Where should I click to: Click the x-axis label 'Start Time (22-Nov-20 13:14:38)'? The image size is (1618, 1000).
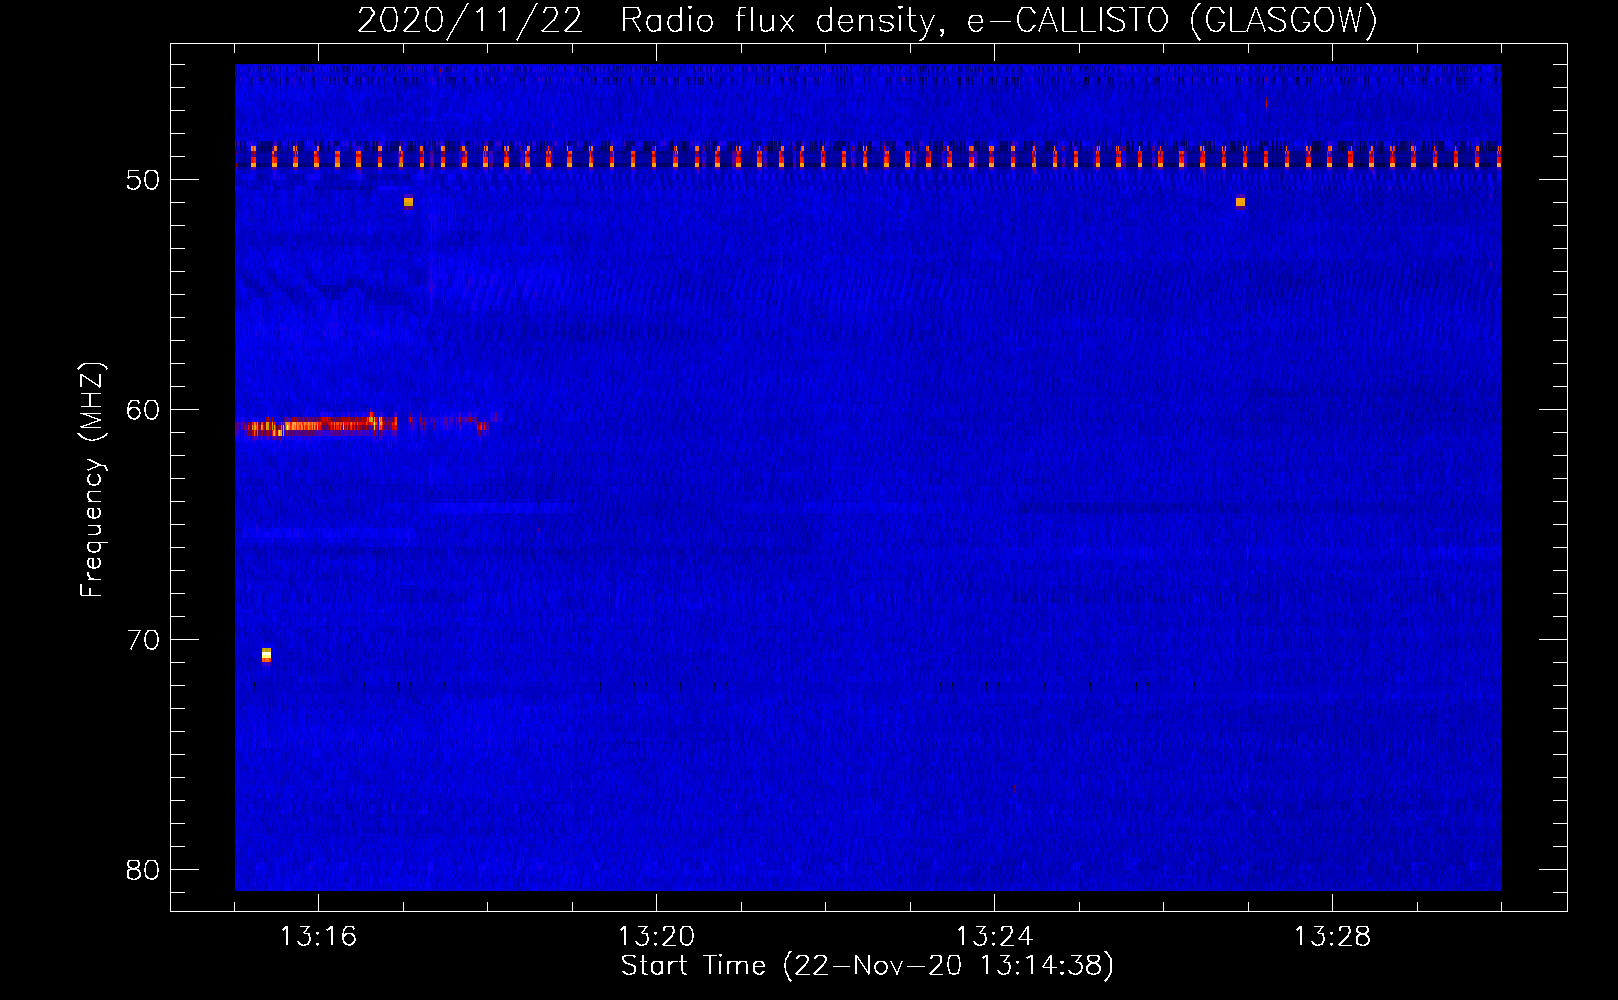point(867,965)
